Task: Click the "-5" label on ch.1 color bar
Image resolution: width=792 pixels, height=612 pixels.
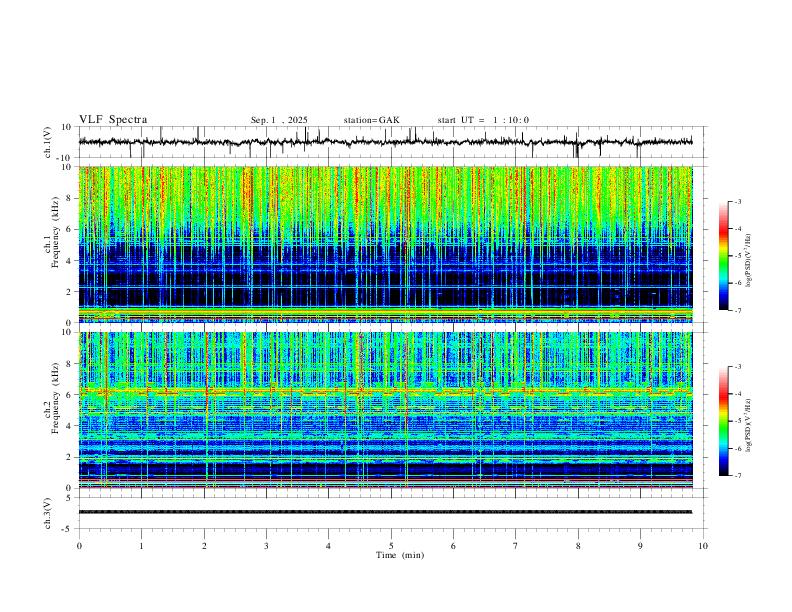Action: click(x=737, y=256)
